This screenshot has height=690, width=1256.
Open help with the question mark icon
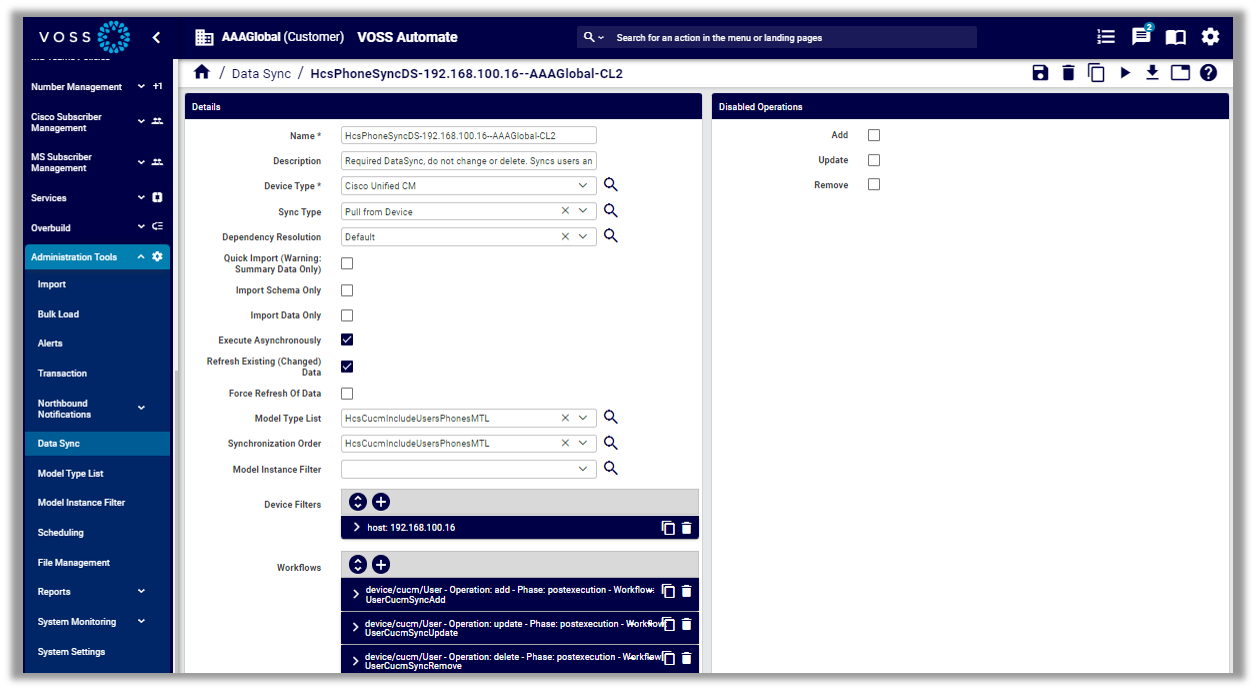coord(1208,72)
